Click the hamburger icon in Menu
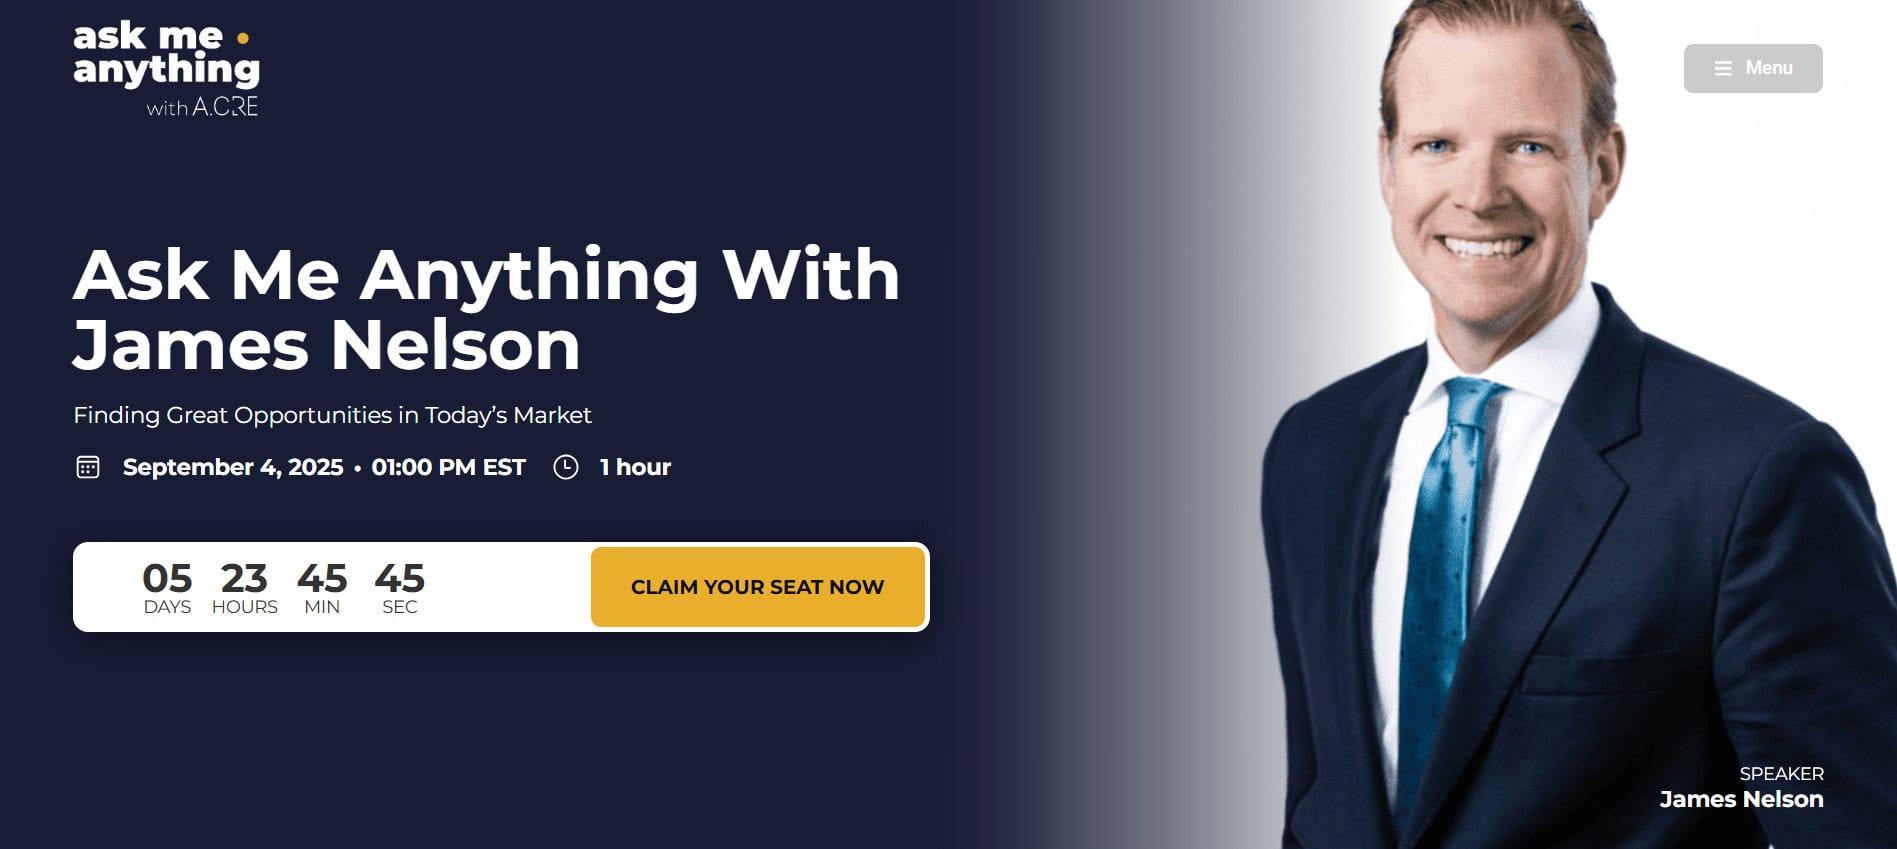Viewport: 1897px width, 849px height. 1723,68
